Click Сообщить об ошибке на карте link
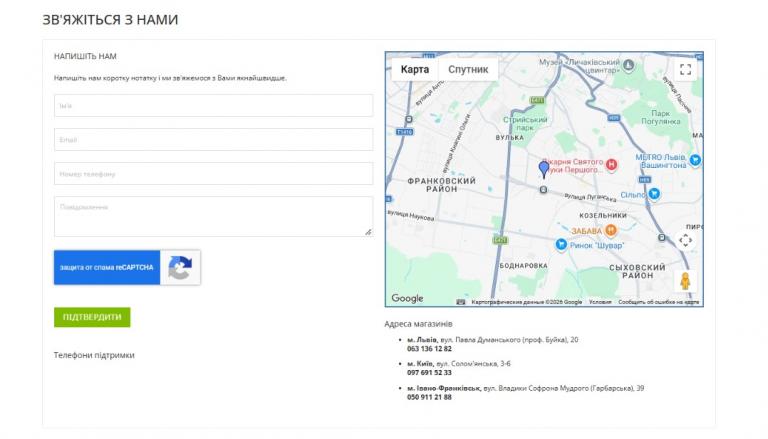 659,302
